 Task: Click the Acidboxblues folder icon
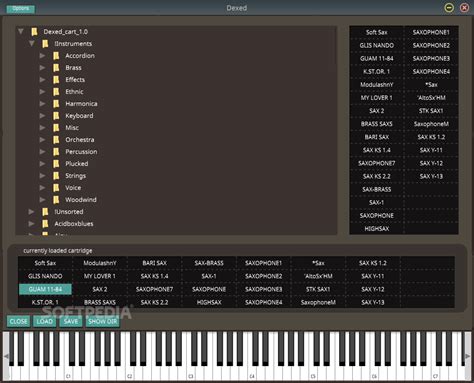click(45, 224)
